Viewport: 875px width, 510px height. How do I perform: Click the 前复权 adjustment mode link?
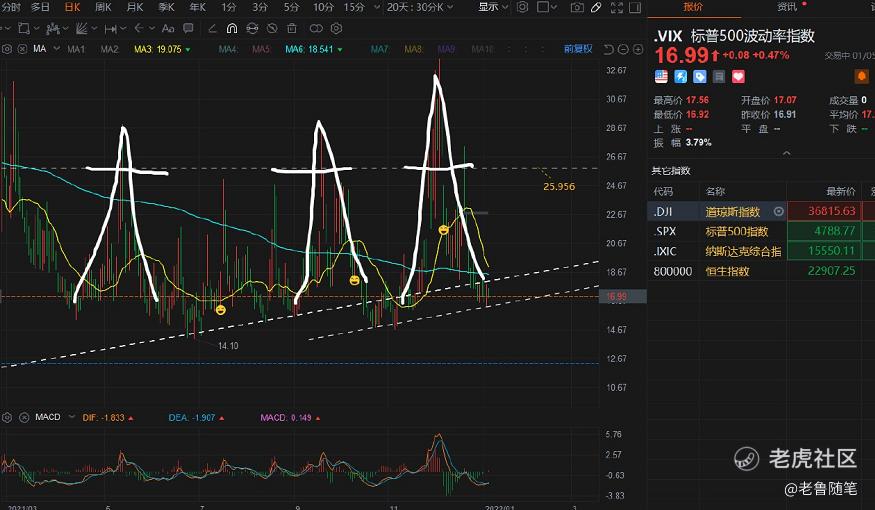point(578,49)
